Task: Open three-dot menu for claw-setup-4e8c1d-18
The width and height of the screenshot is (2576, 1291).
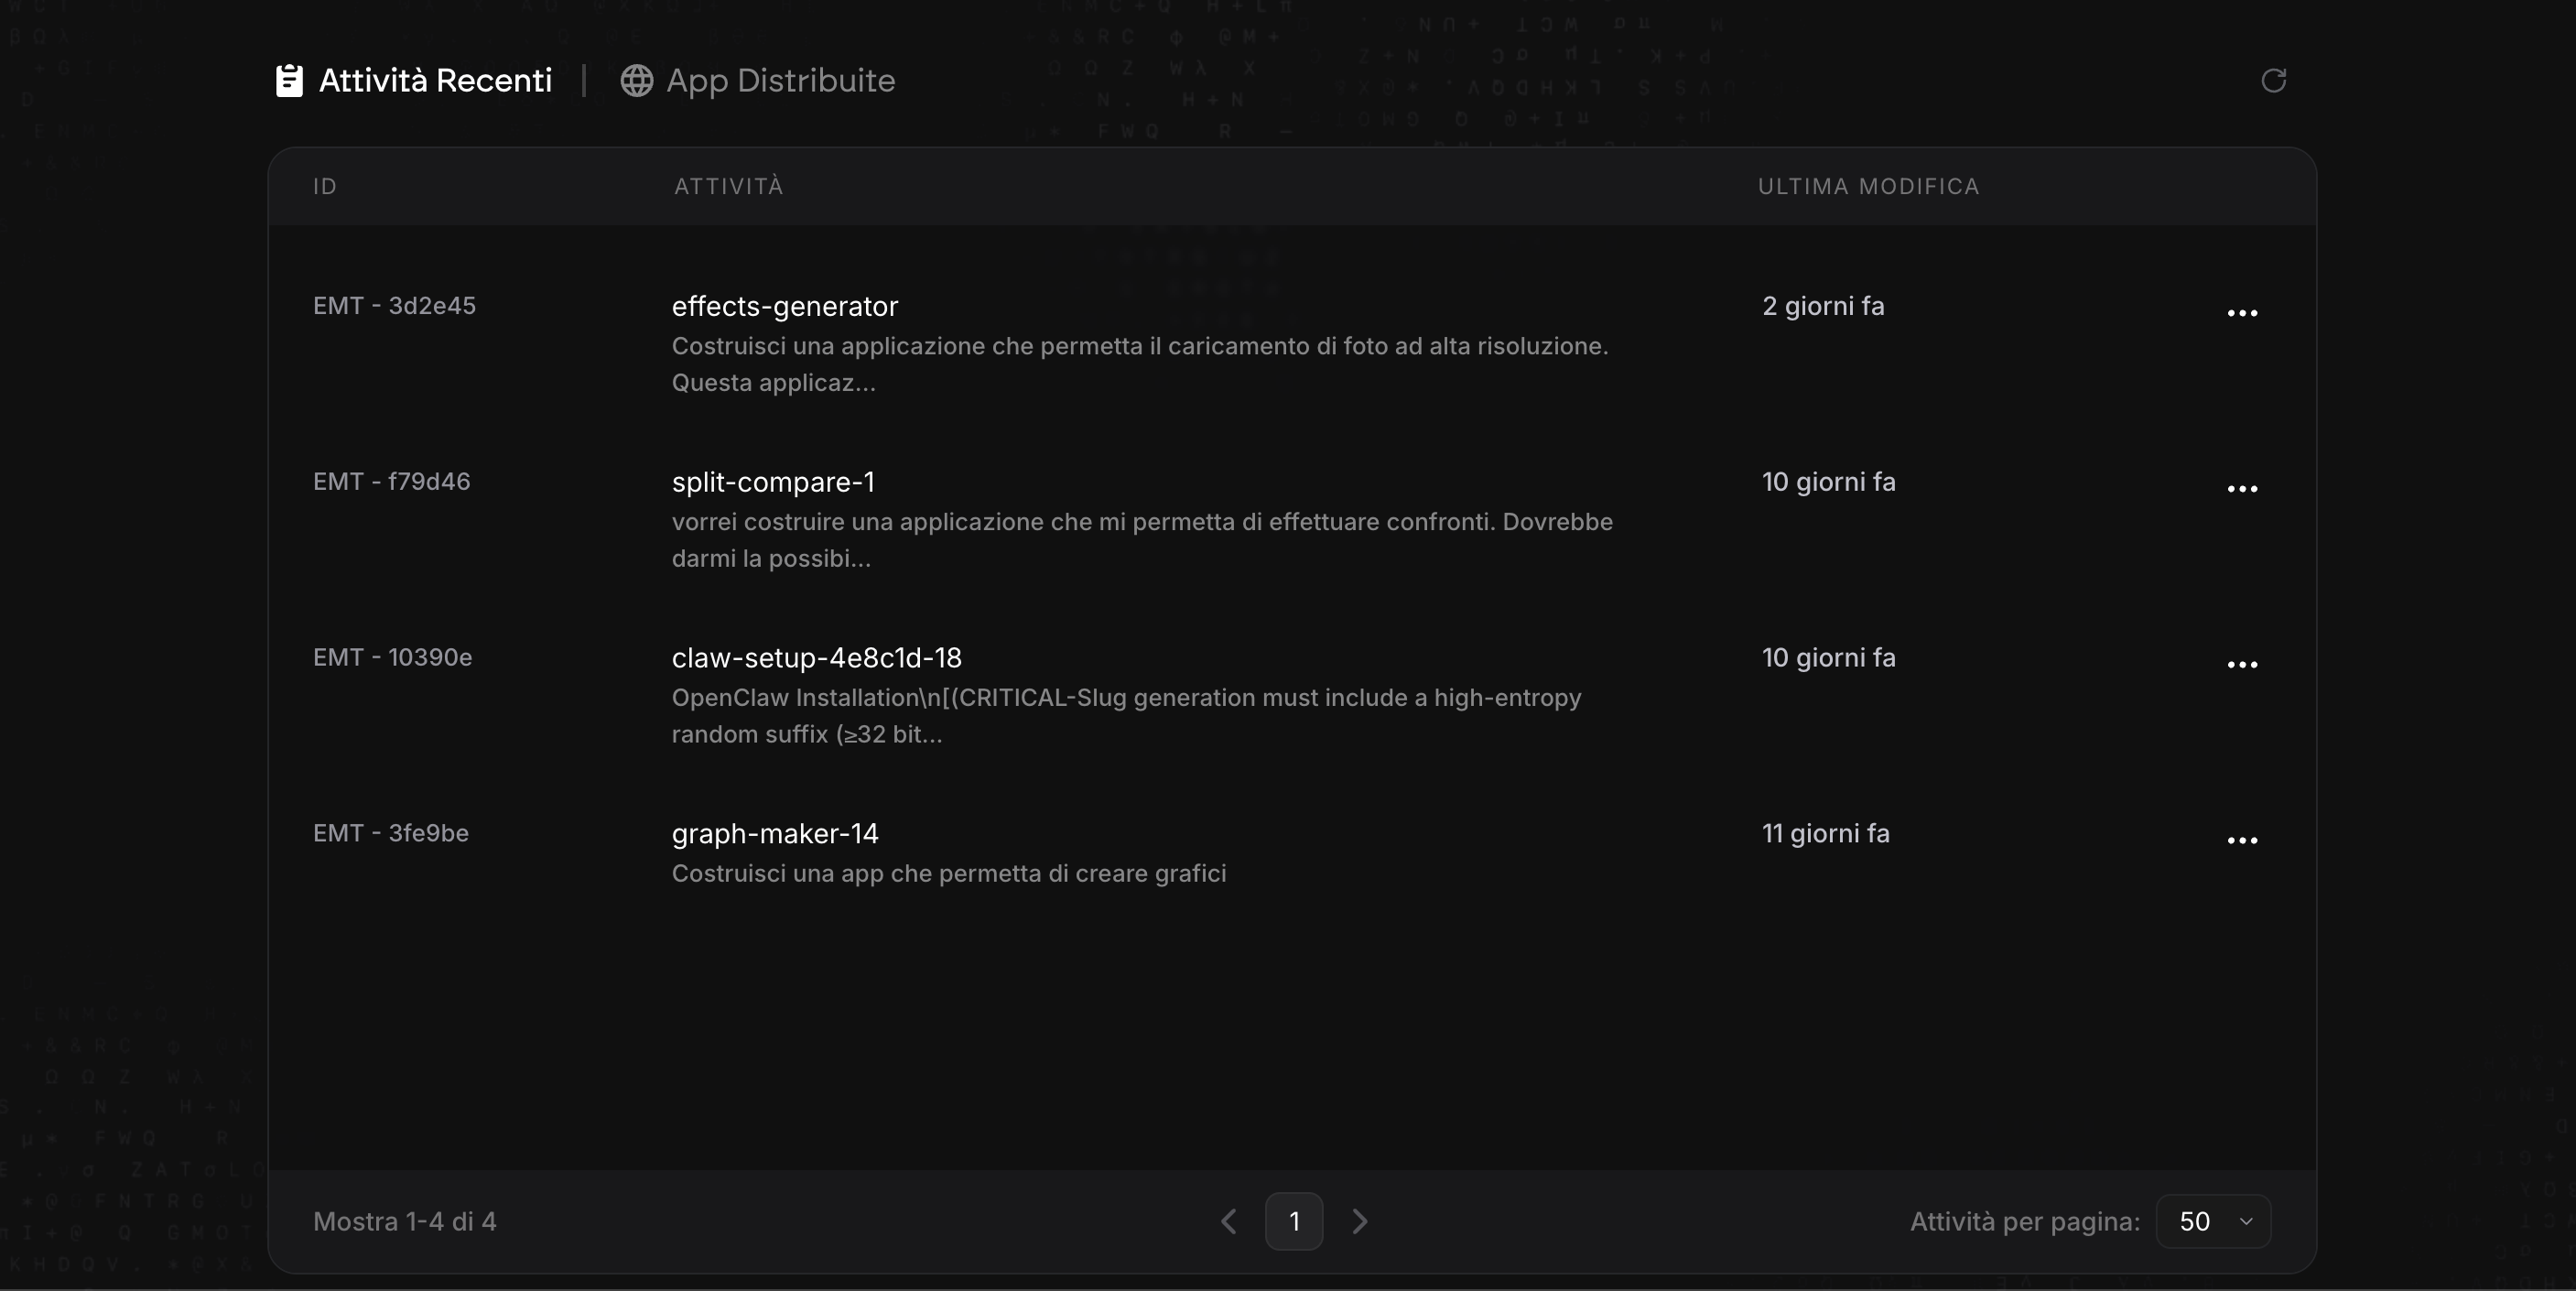Action: pos(2242,665)
